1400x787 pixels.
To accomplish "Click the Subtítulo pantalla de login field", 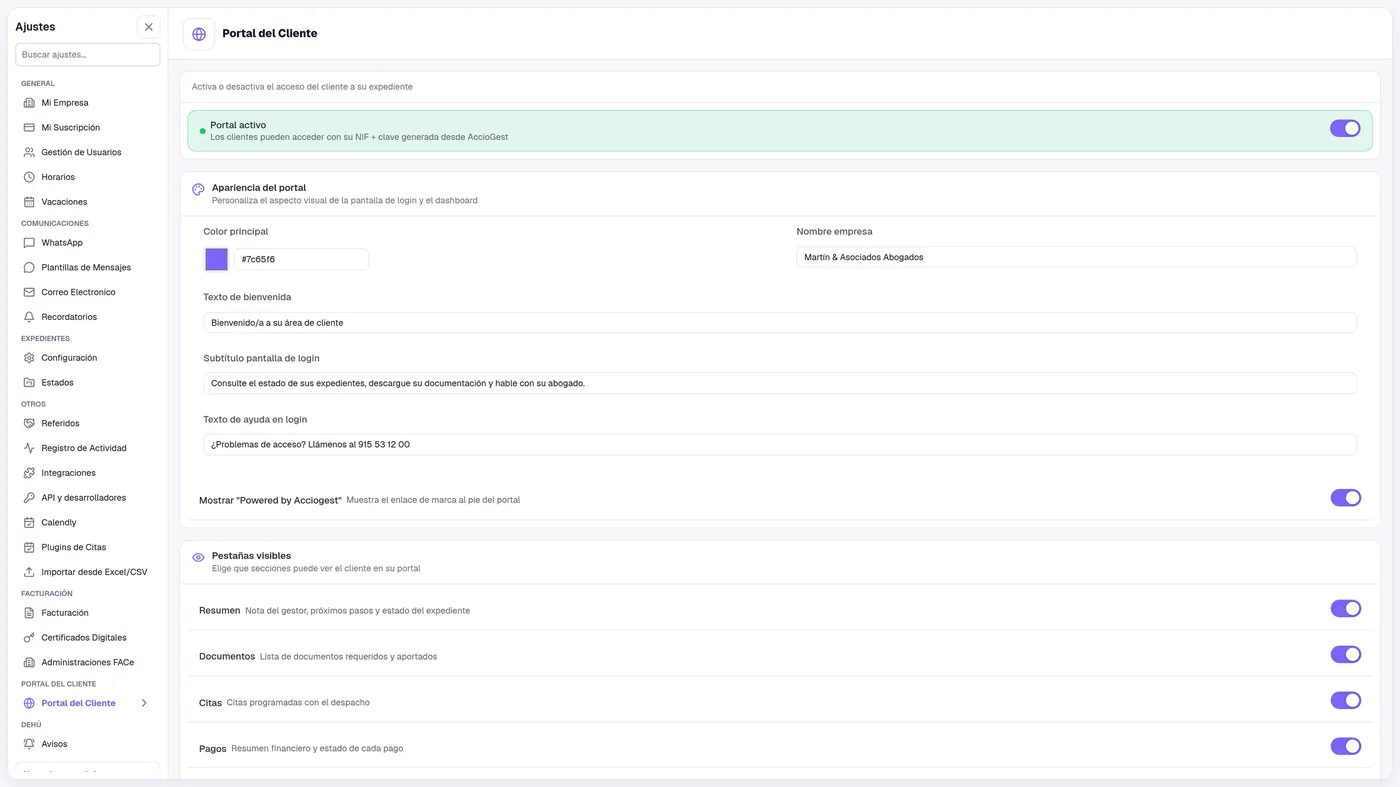I will (780, 383).
